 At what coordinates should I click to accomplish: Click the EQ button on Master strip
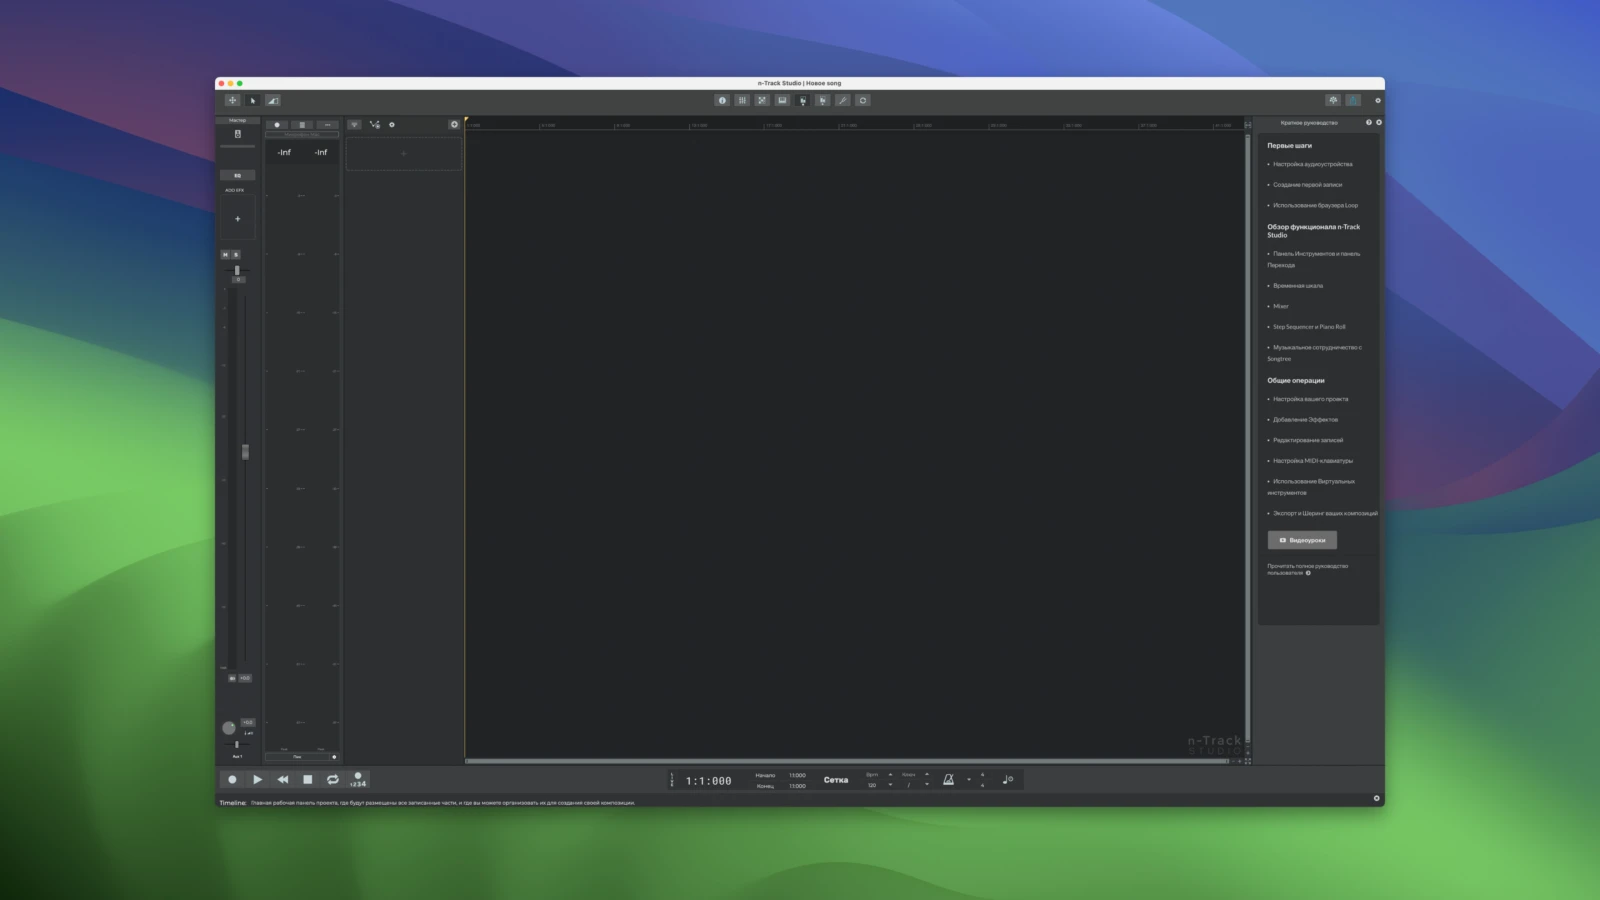click(237, 175)
